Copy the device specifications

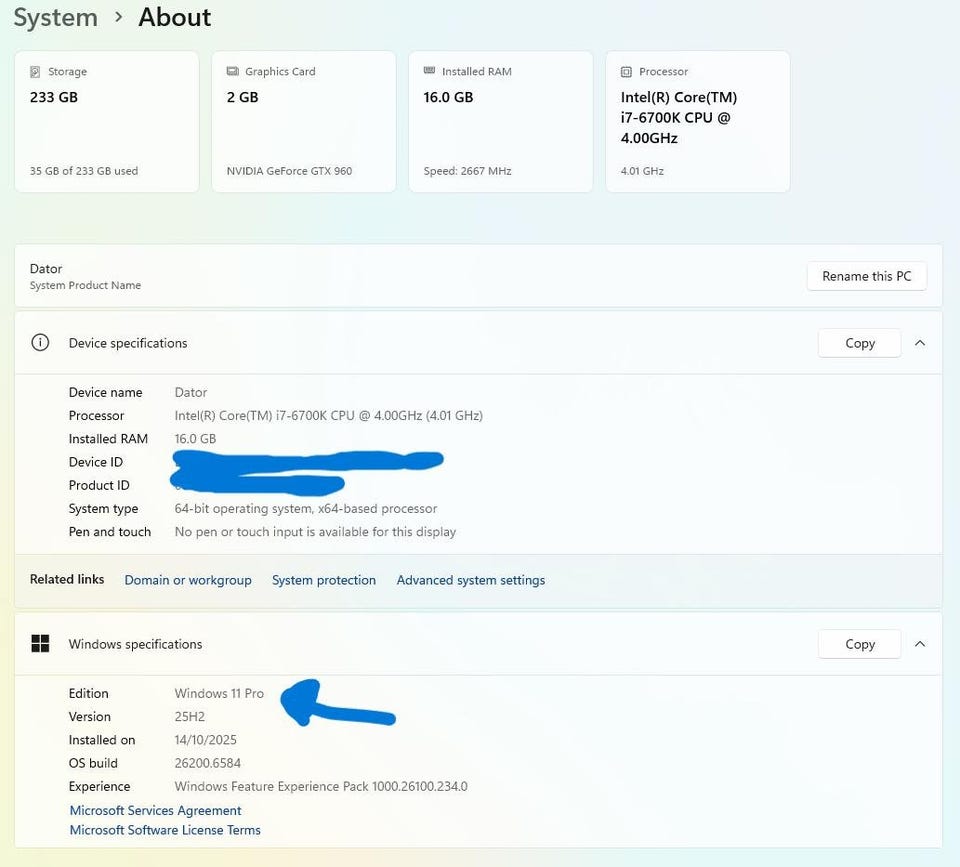(x=859, y=343)
